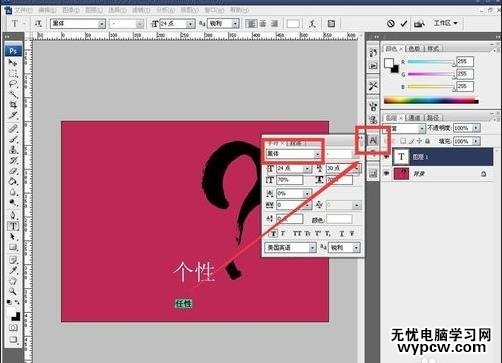Viewport: 502px width, 363px height.
Task: Toggle small caps in Character panel
Action: click(307, 234)
